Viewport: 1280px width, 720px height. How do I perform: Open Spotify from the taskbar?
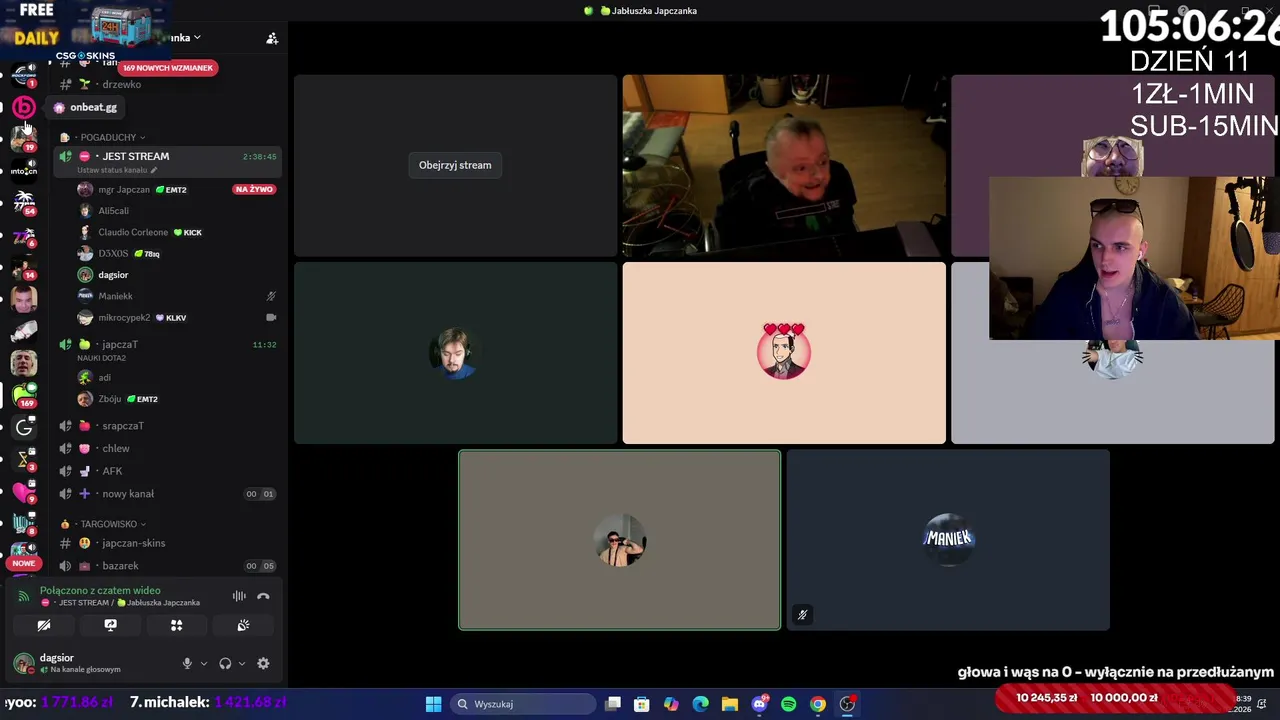(x=789, y=704)
